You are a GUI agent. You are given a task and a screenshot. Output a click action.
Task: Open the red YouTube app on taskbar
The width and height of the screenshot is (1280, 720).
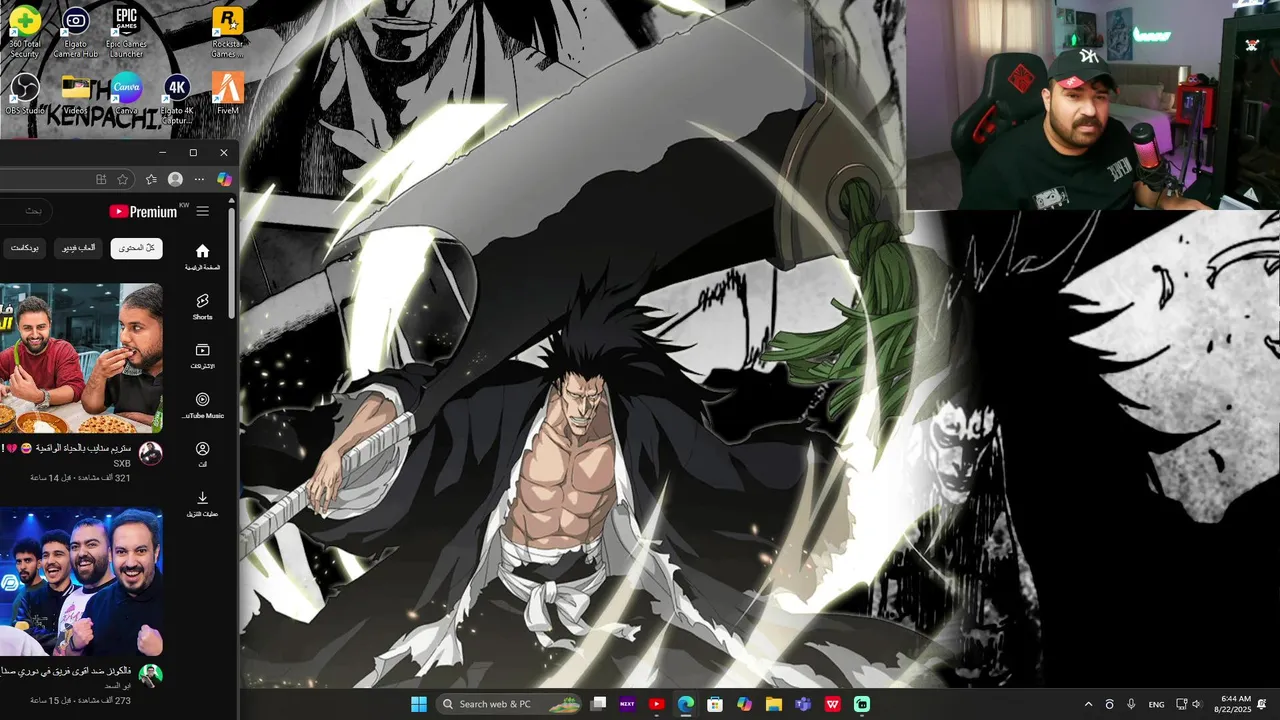[x=656, y=704]
